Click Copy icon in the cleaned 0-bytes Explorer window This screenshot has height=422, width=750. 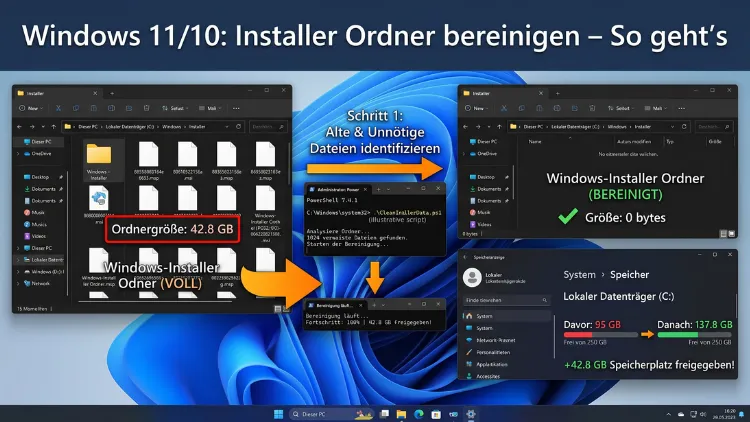(x=521, y=108)
